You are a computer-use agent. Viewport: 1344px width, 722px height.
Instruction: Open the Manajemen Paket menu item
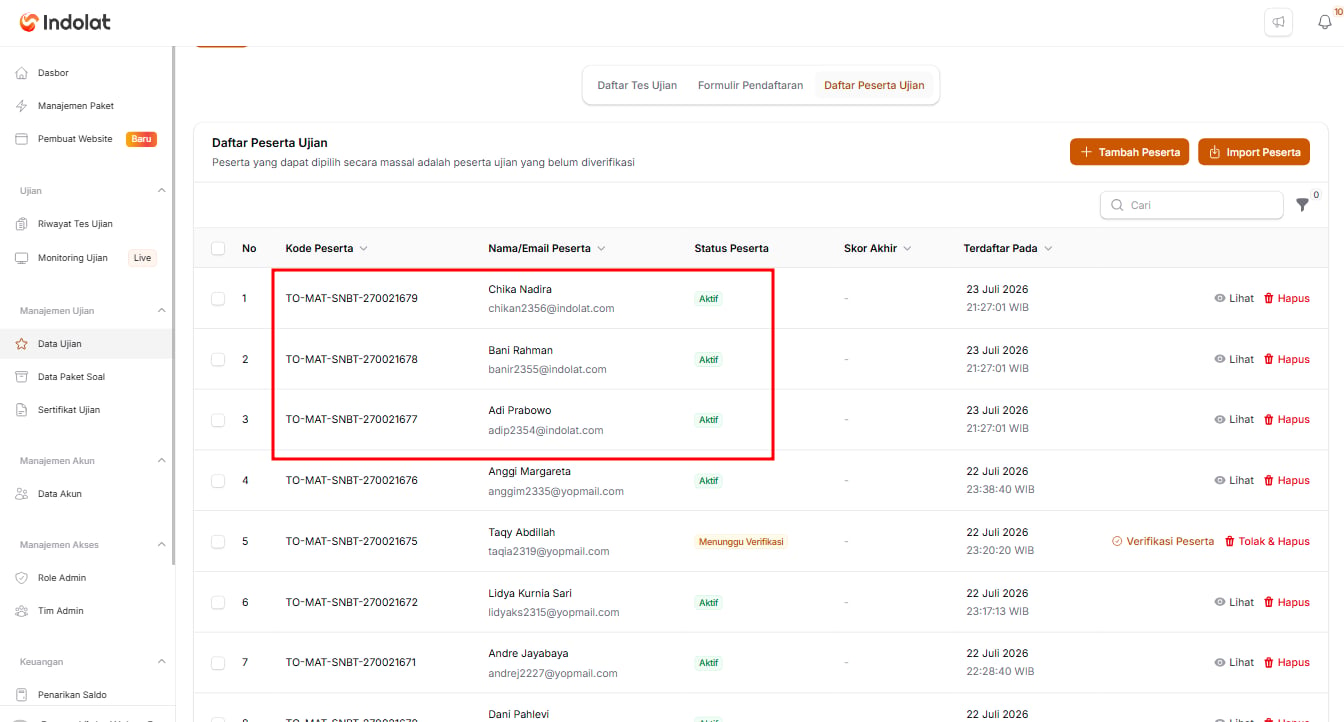click(x=87, y=106)
